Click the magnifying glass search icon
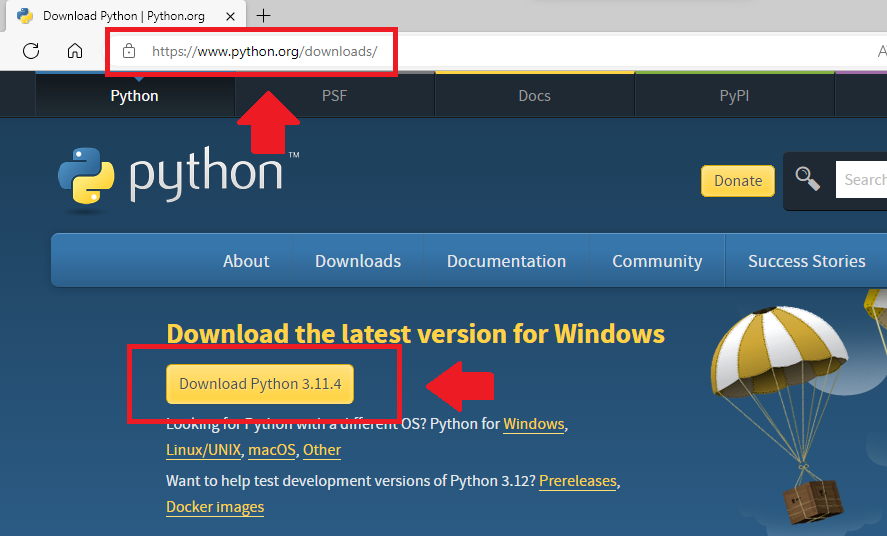Viewport: 887px width, 536px height. (807, 179)
